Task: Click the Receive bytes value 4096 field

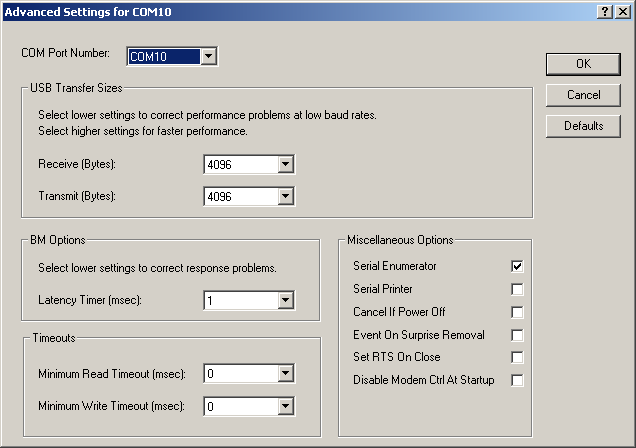Action: (241, 165)
